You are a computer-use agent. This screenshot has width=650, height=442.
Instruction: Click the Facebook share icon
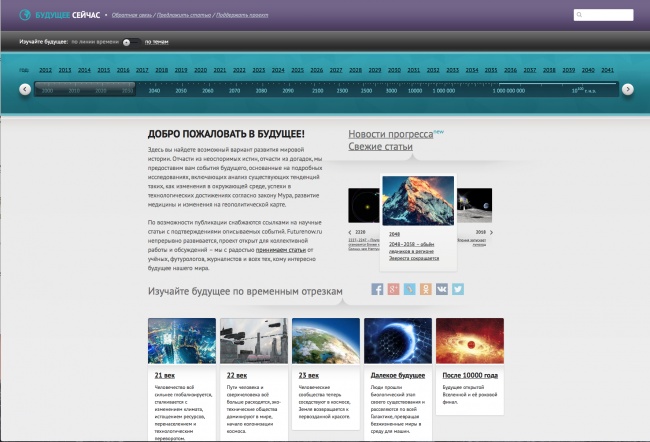(x=378, y=289)
